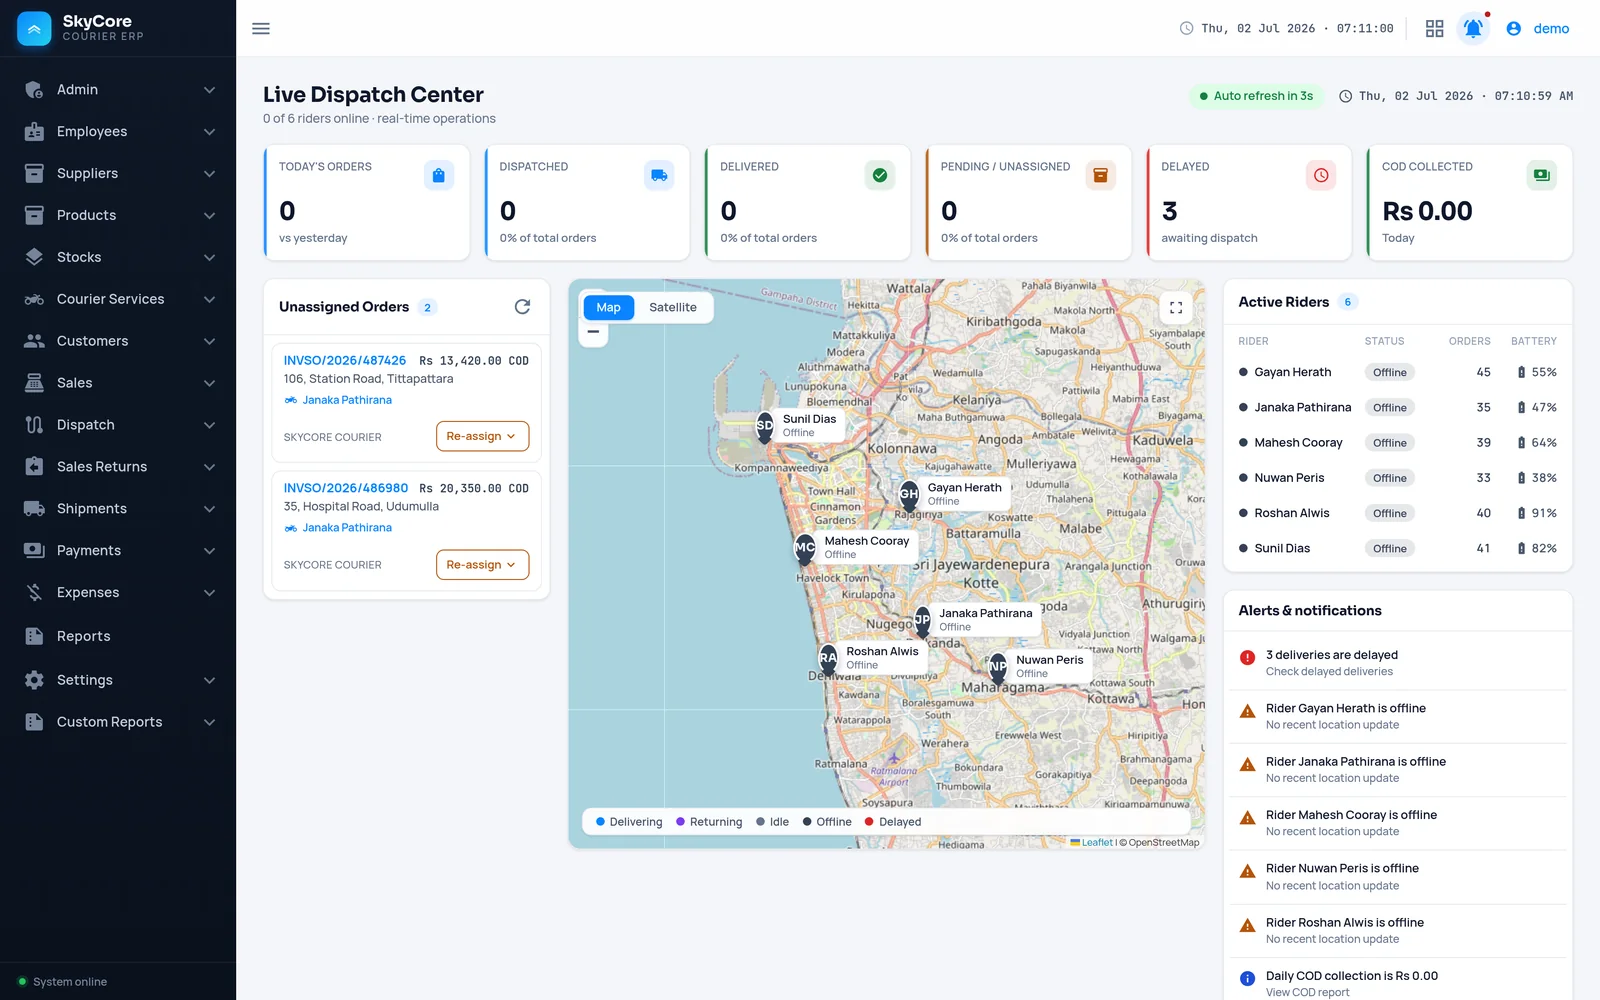Screen dimensions: 1600x1000
Task: Expand the Employees menu
Action: point(118,132)
